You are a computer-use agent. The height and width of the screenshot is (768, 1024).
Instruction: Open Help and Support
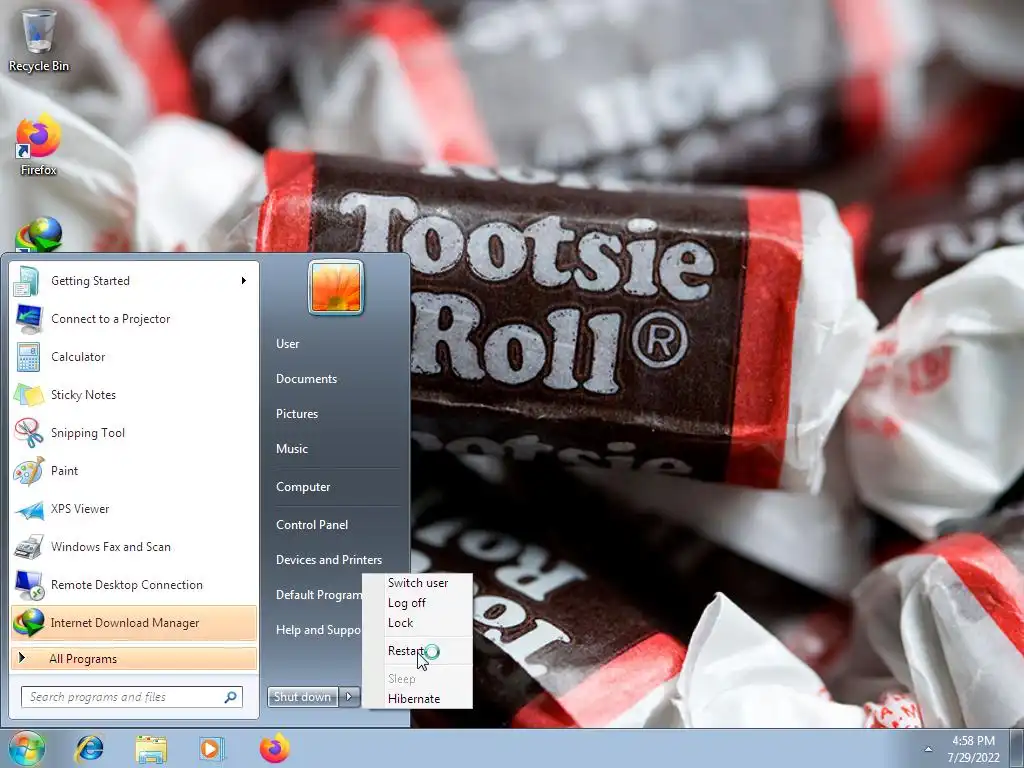pyautogui.click(x=318, y=630)
